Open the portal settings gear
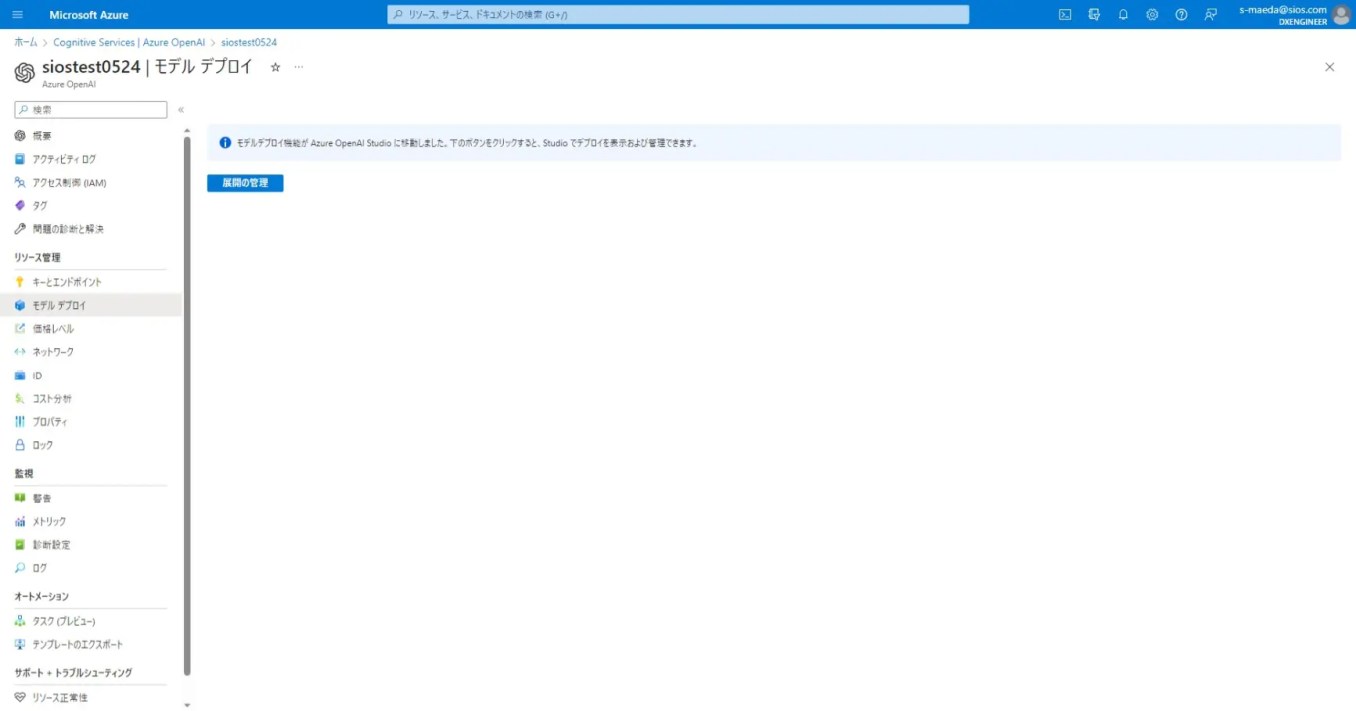The width and height of the screenshot is (1356, 711). (x=1152, y=14)
